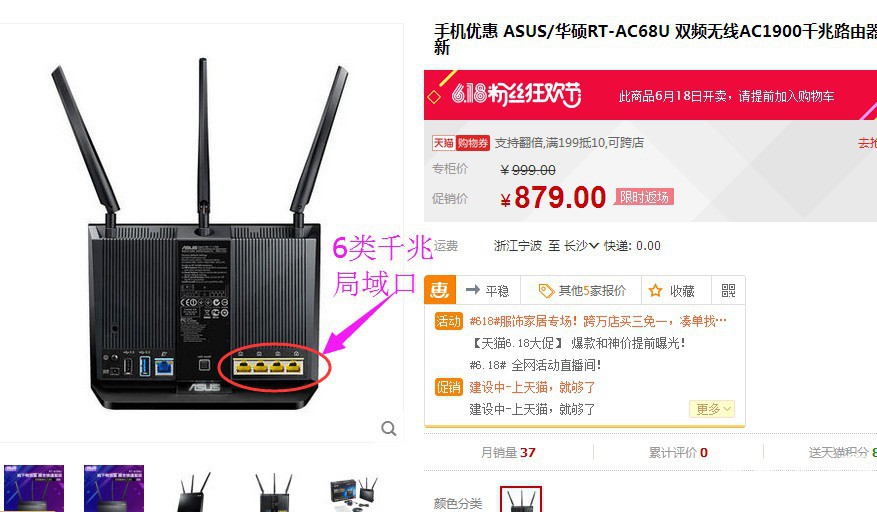Click the 618粉丝狂欢节 red banner

pyautogui.click(x=650, y=95)
